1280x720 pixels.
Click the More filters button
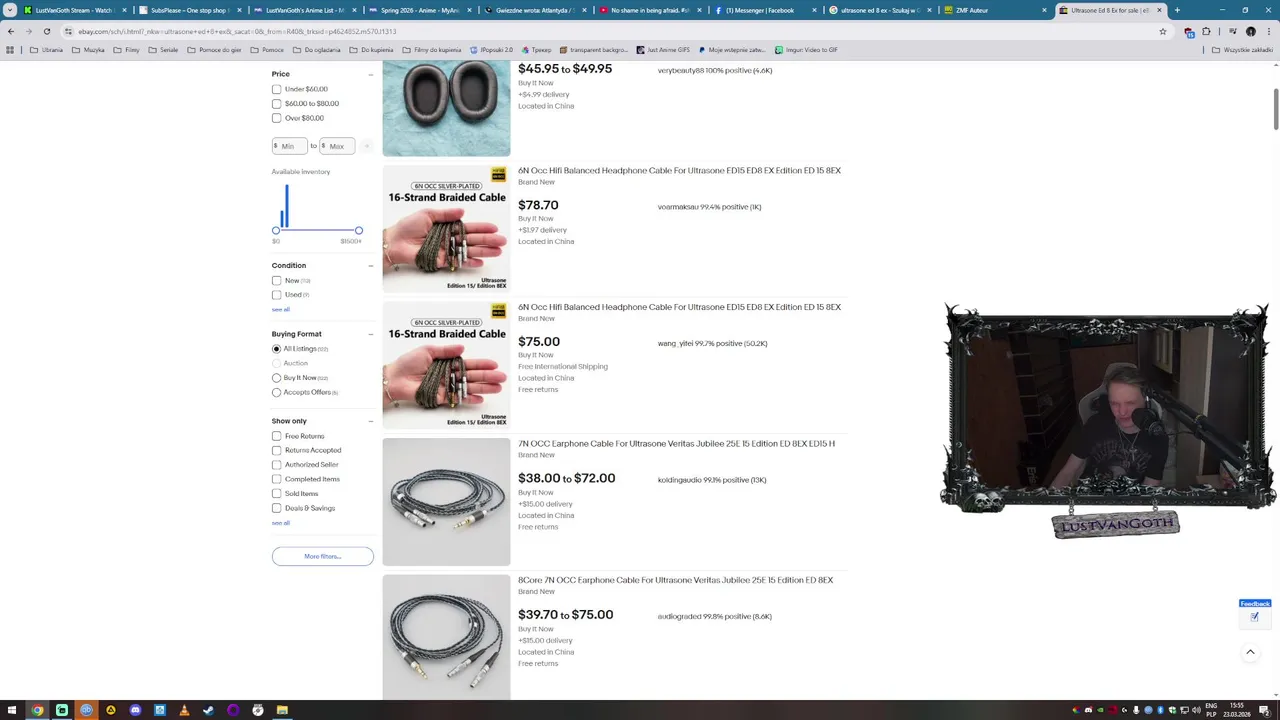(322, 556)
